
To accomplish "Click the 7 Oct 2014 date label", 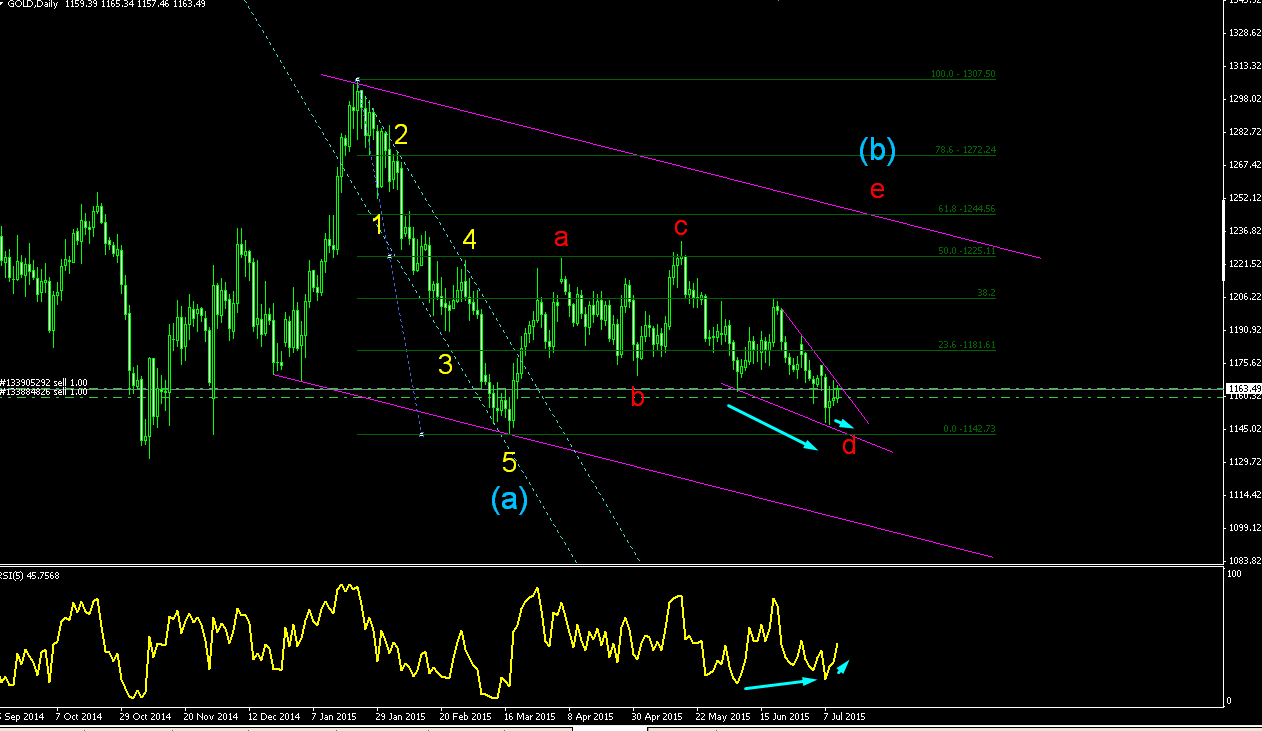I will click(x=78, y=717).
